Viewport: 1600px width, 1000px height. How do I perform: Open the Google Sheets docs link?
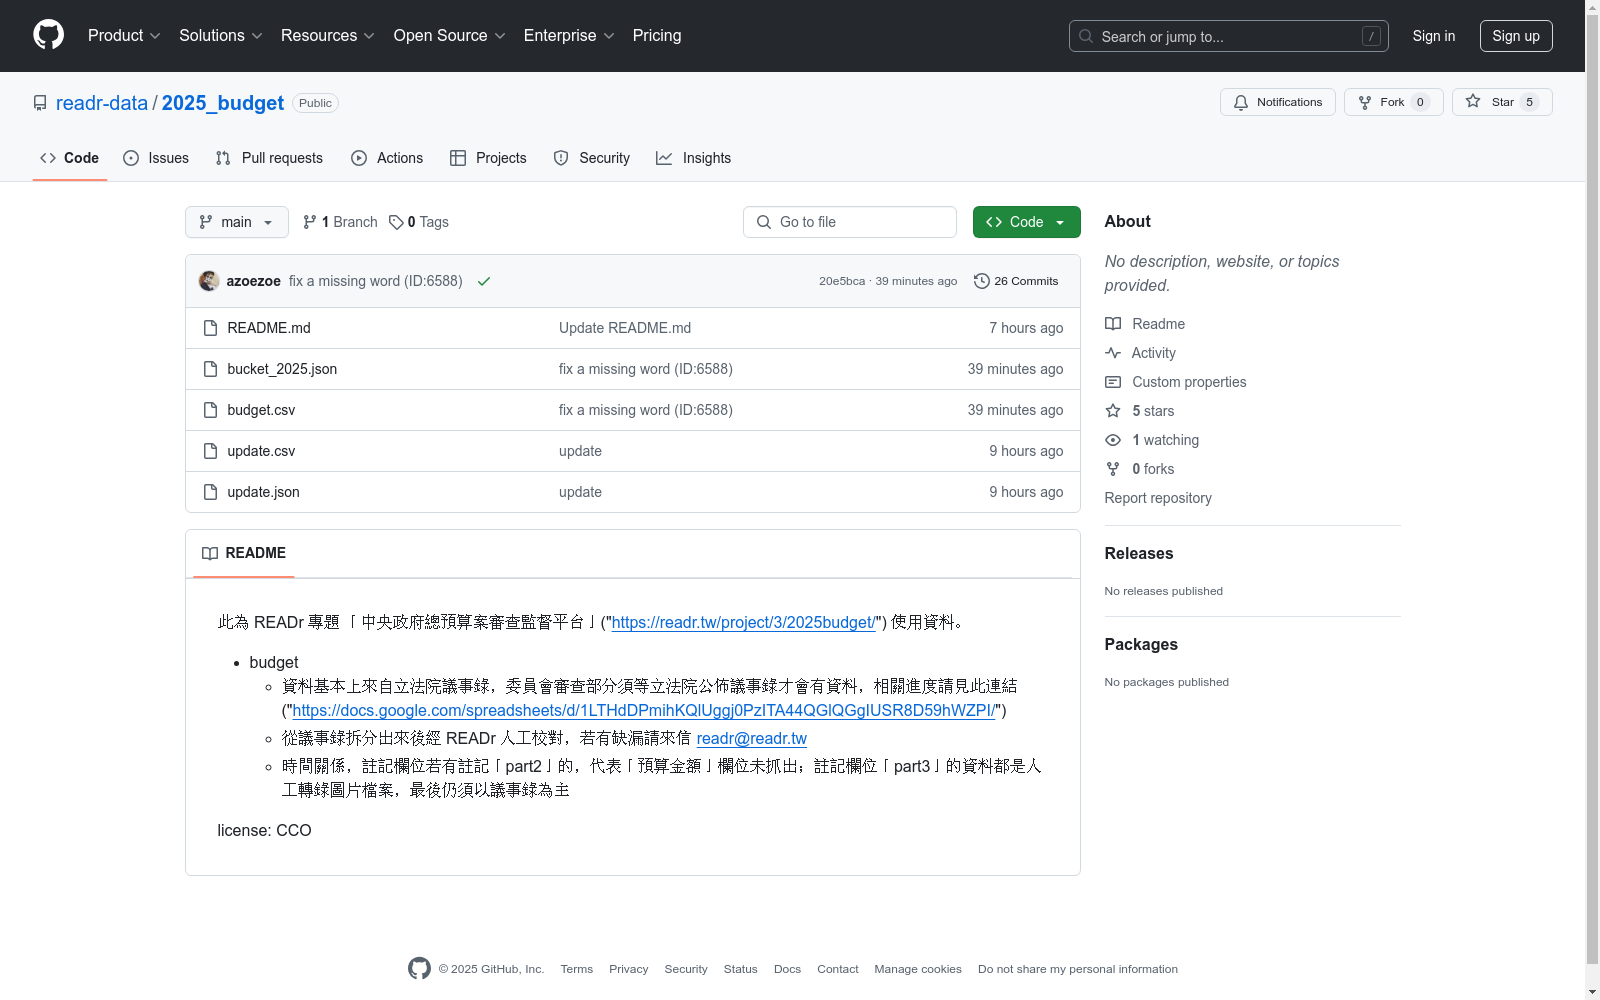tap(644, 710)
